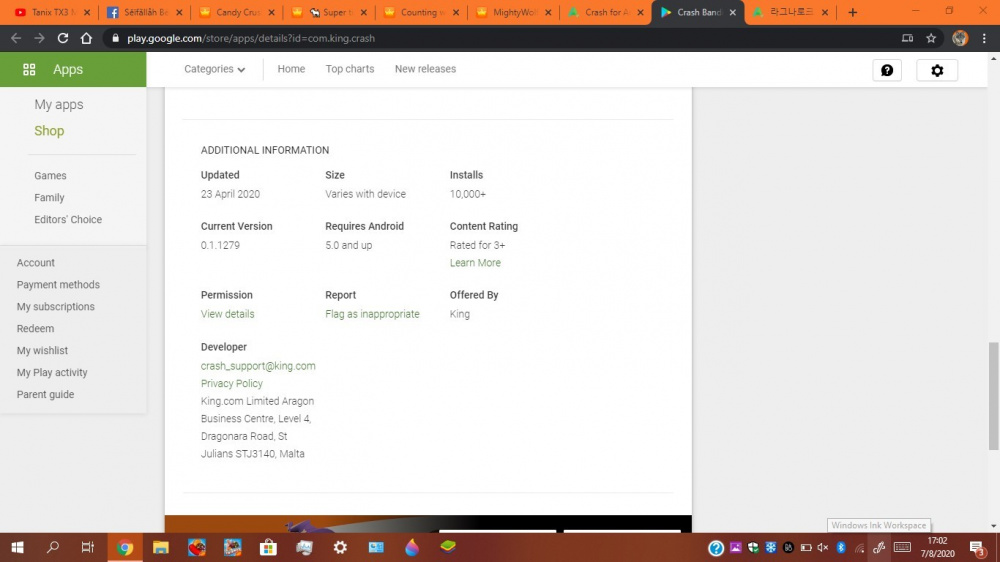Navigate back with the browser arrow
1000x562 pixels.
coord(16,38)
